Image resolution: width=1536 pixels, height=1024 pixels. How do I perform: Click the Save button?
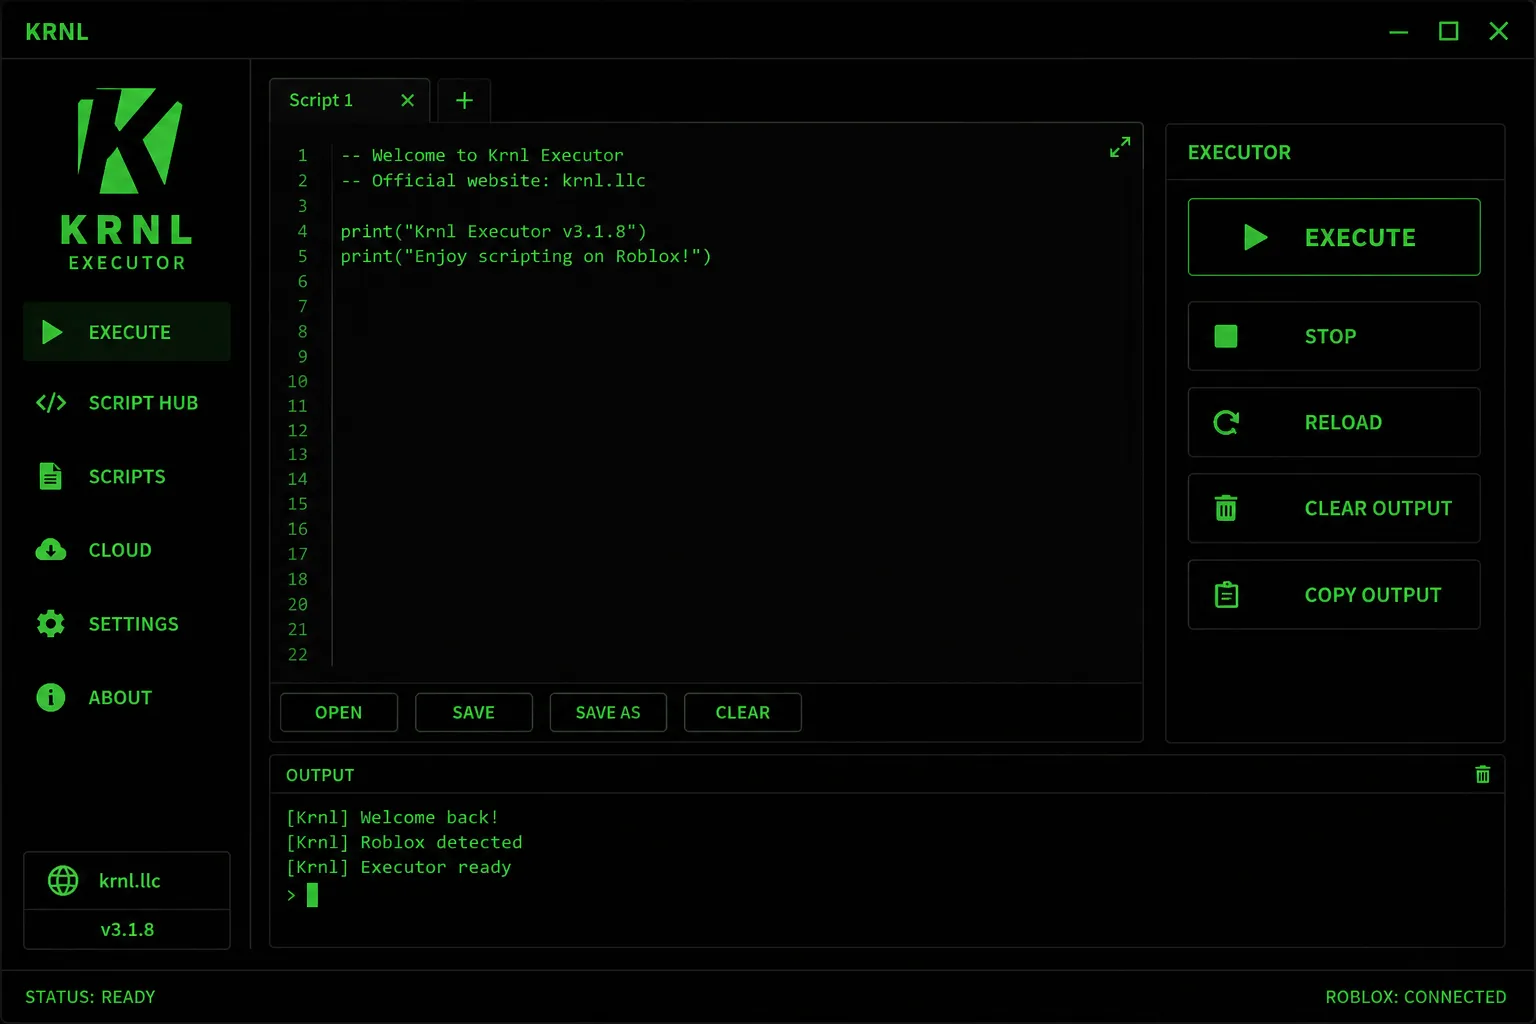pos(474,712)
